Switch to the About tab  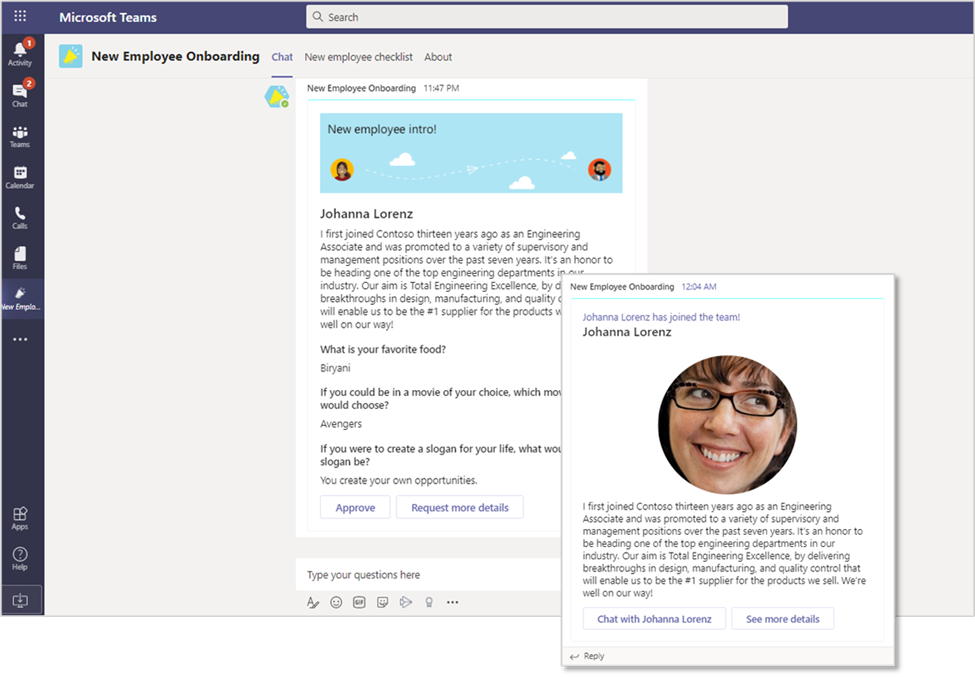click(x=438, y=57)
